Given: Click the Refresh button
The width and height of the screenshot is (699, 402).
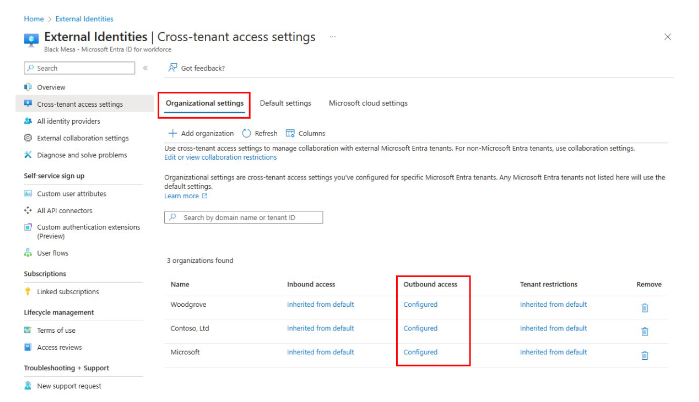Looking at the screenshot, I should 259,133.
